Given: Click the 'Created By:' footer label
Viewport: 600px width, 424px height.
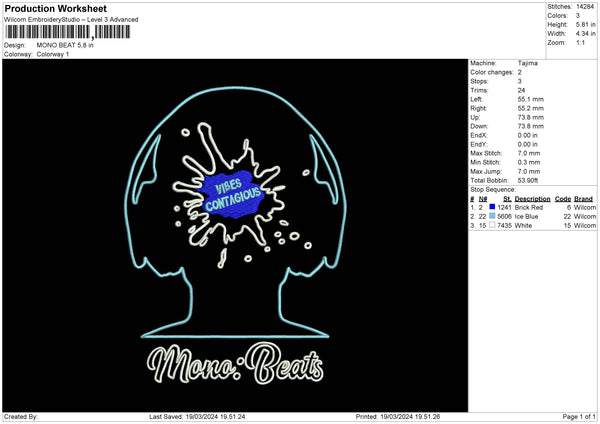Looking at the screenshot, I should tap(21, 417).
